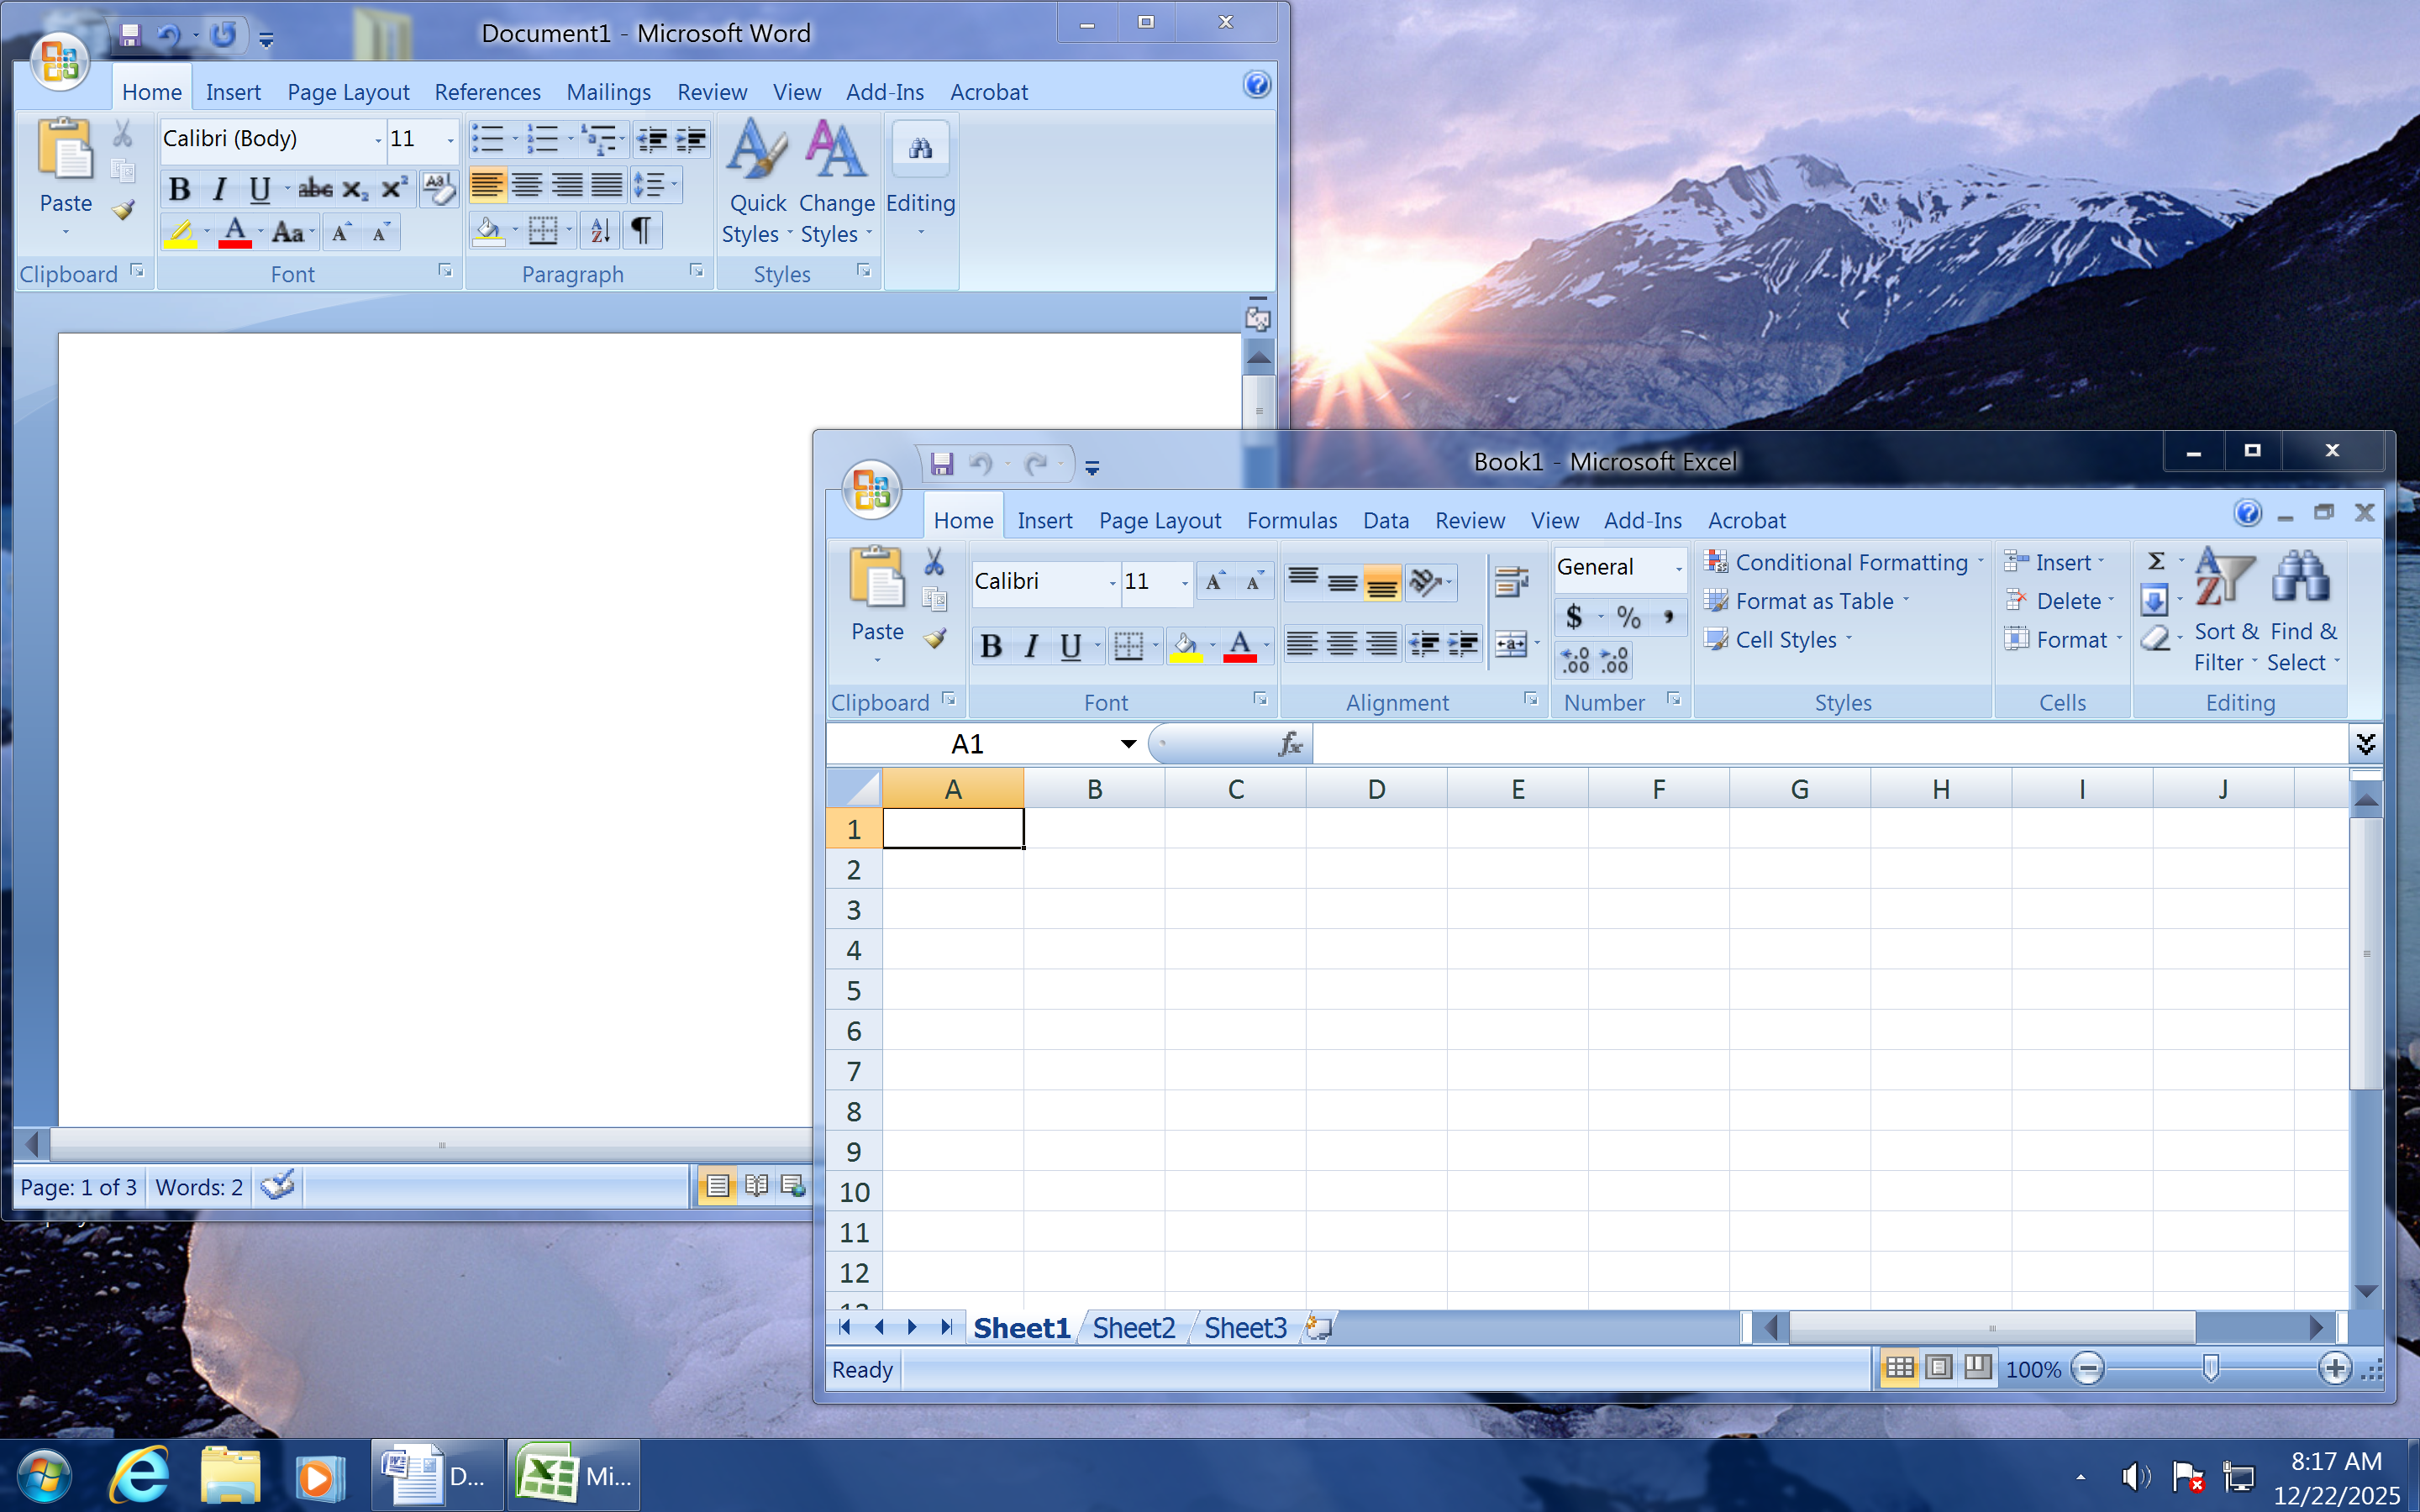Screen dimensions: 2420x1512
Task: Open the Conditional Formatting dropdown
Action: 1851,562
